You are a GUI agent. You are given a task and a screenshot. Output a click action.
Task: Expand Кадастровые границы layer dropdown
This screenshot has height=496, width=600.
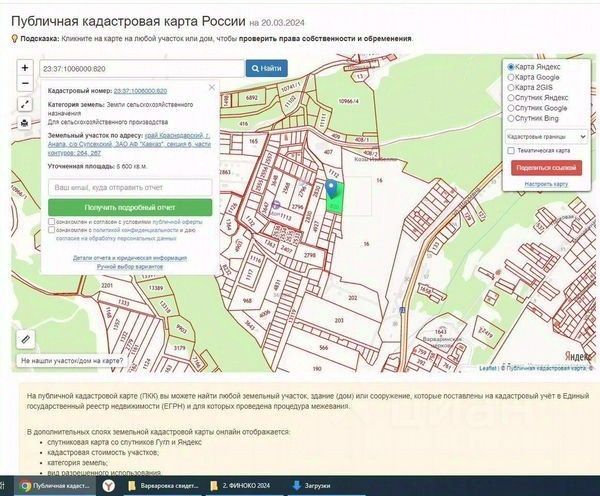546,137
